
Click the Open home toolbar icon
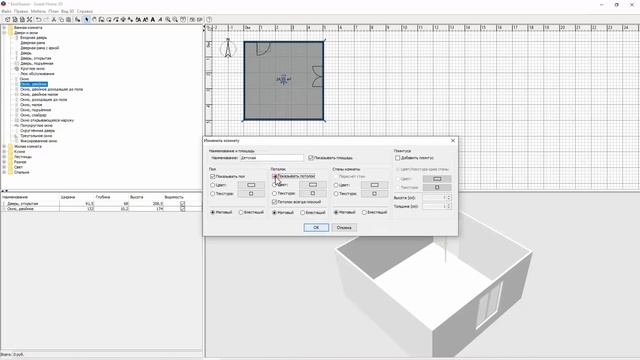point(14,19)
